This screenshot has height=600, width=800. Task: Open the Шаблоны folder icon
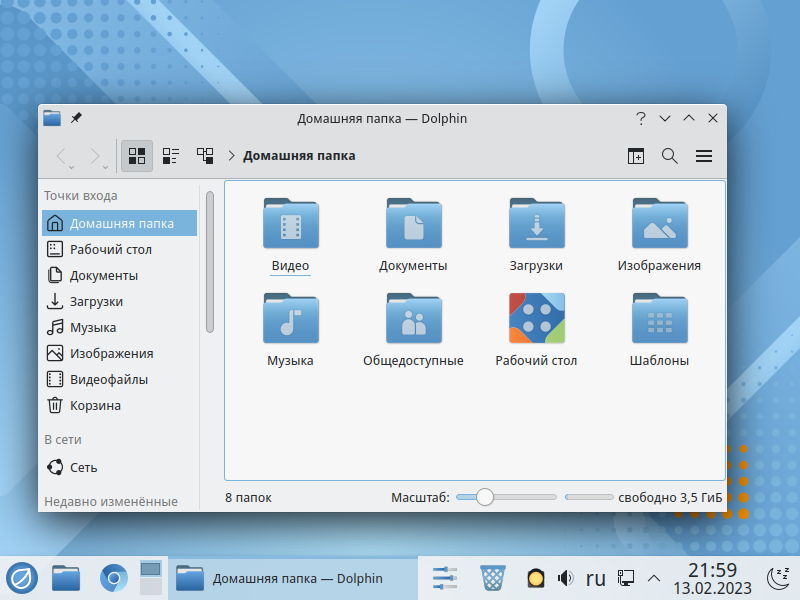click(x=660, y=319)
